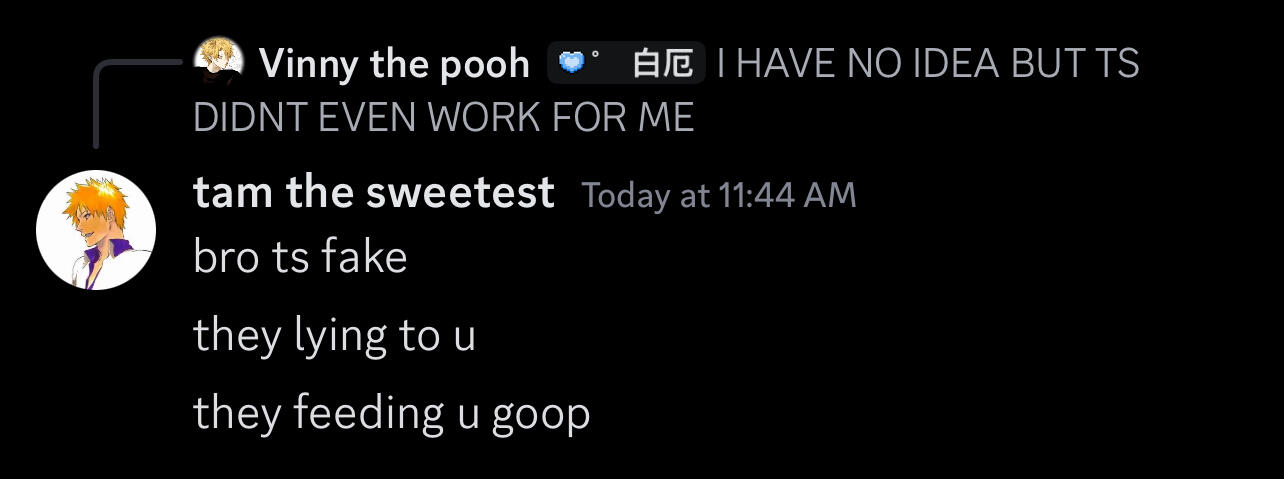Select the message 'bro ts fake'
The width and height of the screenshot is (1284, 479).
click(300, 257)
